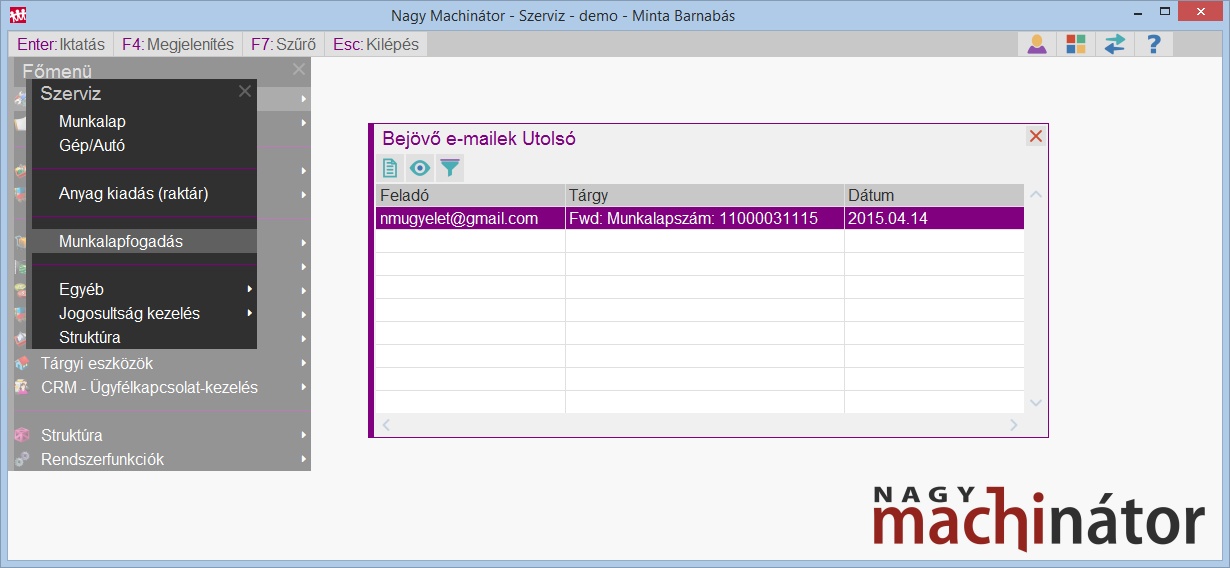1230x568 pixels.
Task: Open Struktúra entry in Főmenü
Action: coord(71,435)
